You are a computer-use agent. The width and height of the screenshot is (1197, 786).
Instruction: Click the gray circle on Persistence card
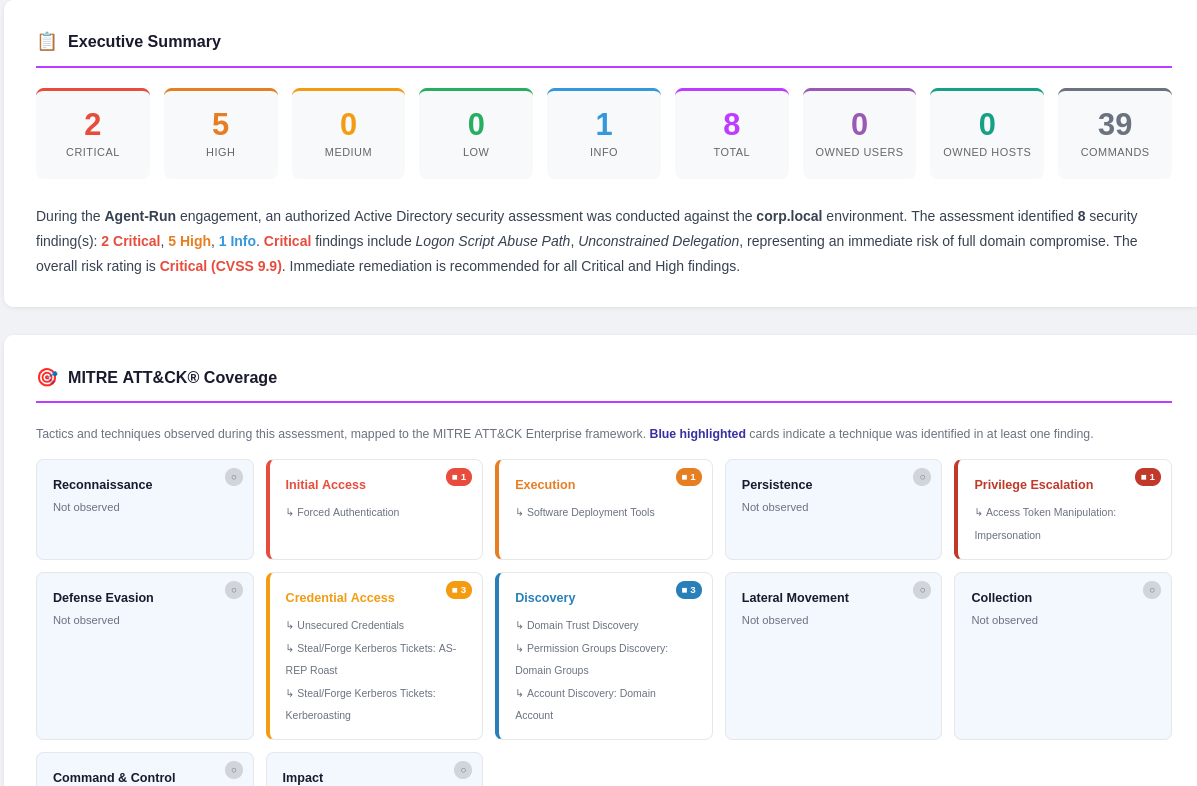coord(921,477)
